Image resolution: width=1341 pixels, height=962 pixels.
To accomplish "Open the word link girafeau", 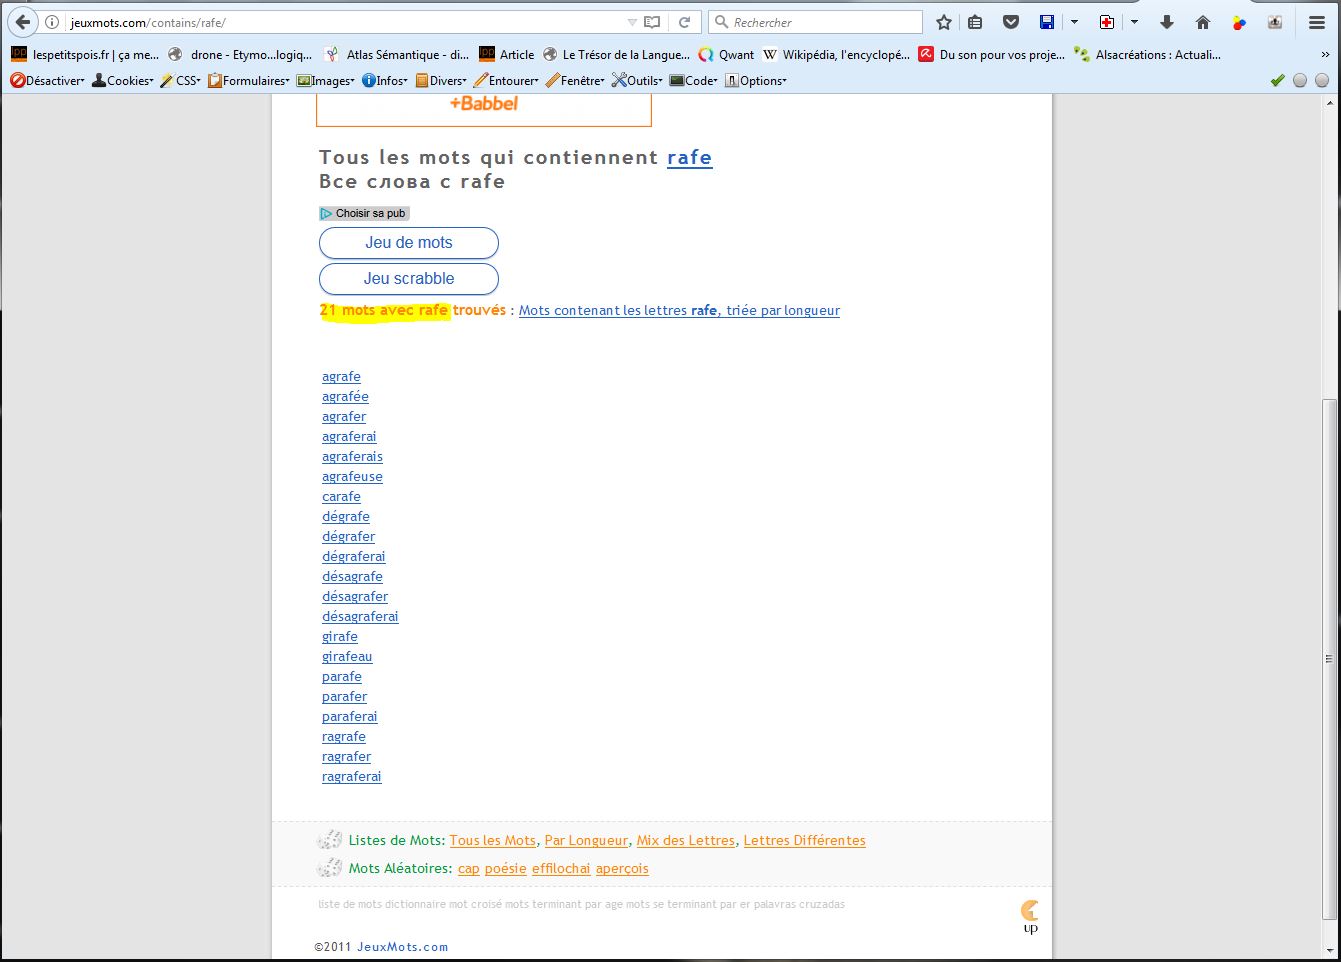I will pyautogui.click(x=347, y=656).
